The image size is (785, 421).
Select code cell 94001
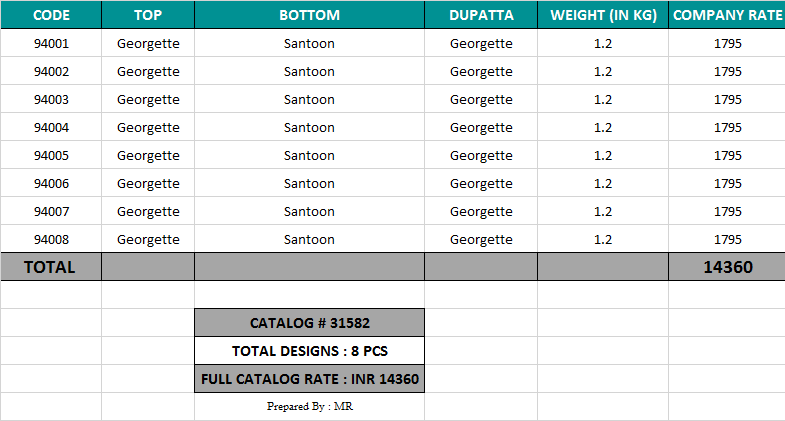tap(51, 43)
